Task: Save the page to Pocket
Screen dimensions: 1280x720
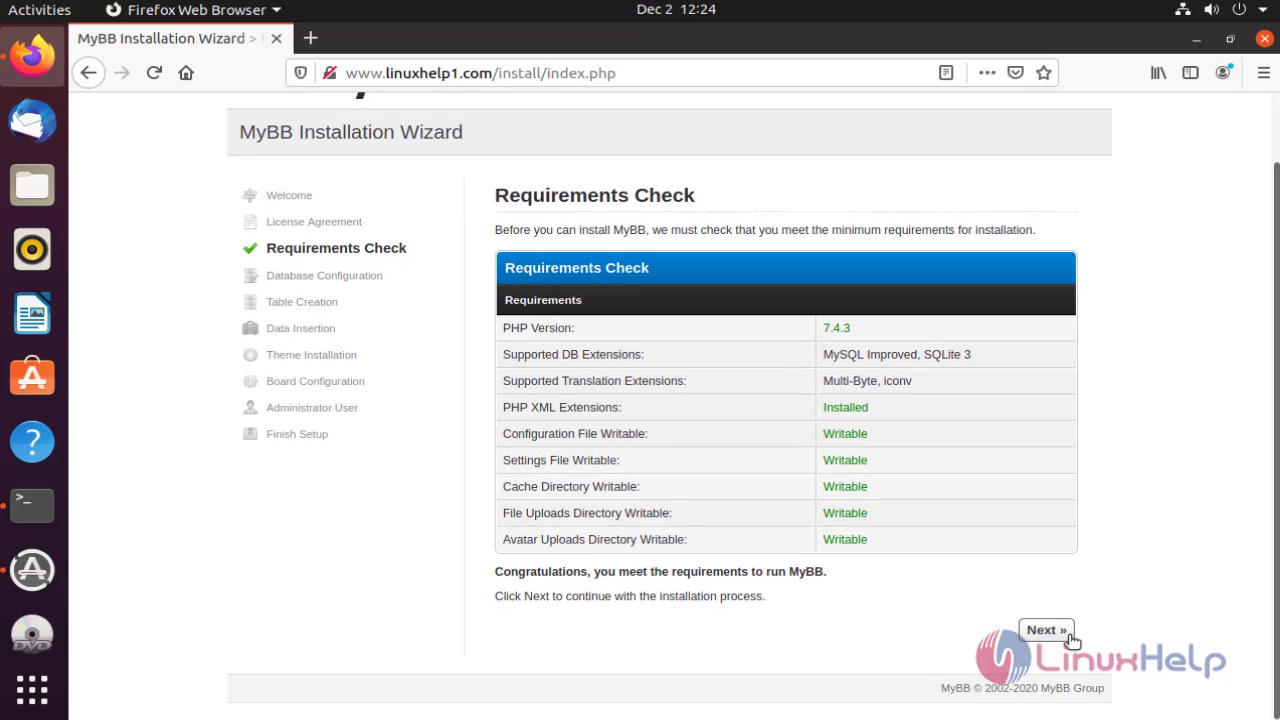Action: click(1015, 73)
